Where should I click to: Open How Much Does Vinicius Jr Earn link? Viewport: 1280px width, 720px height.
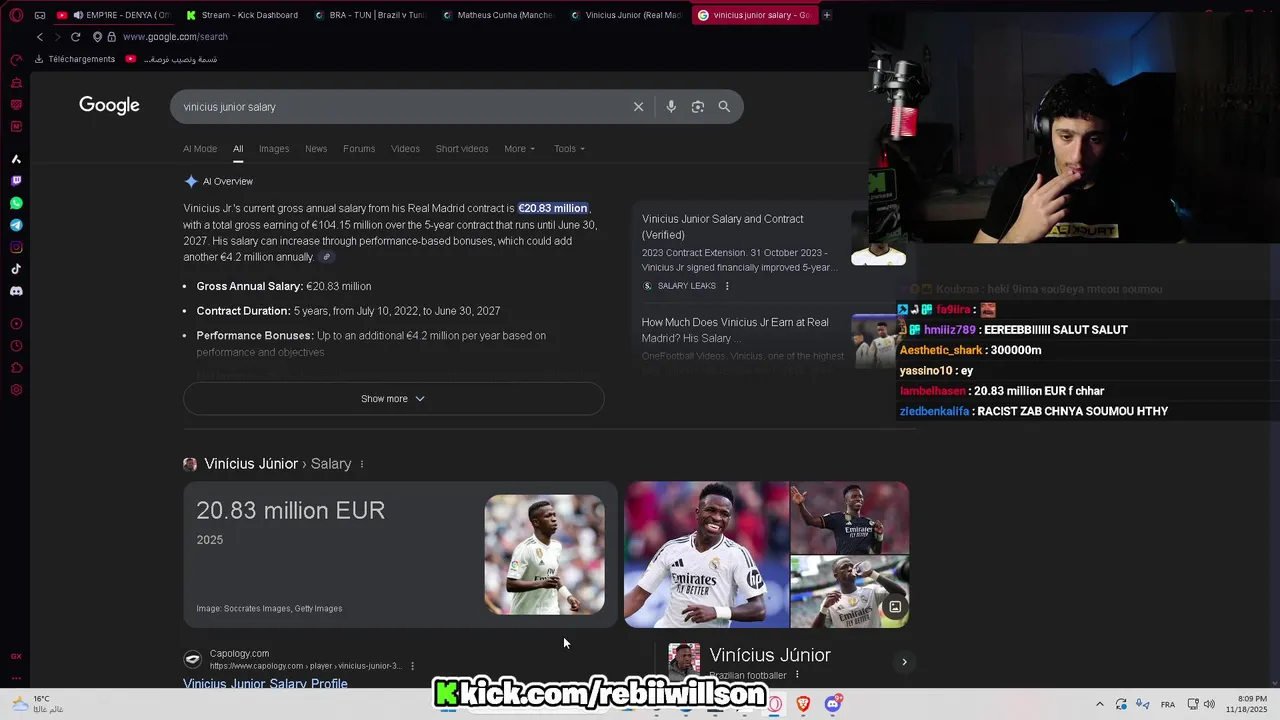click(x=735, y=330)
